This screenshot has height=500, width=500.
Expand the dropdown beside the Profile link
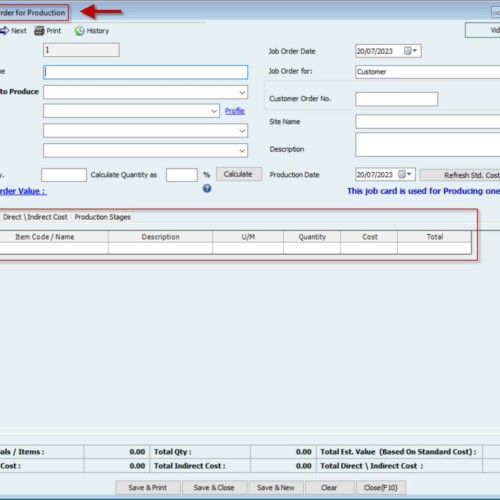pos(214,111)
